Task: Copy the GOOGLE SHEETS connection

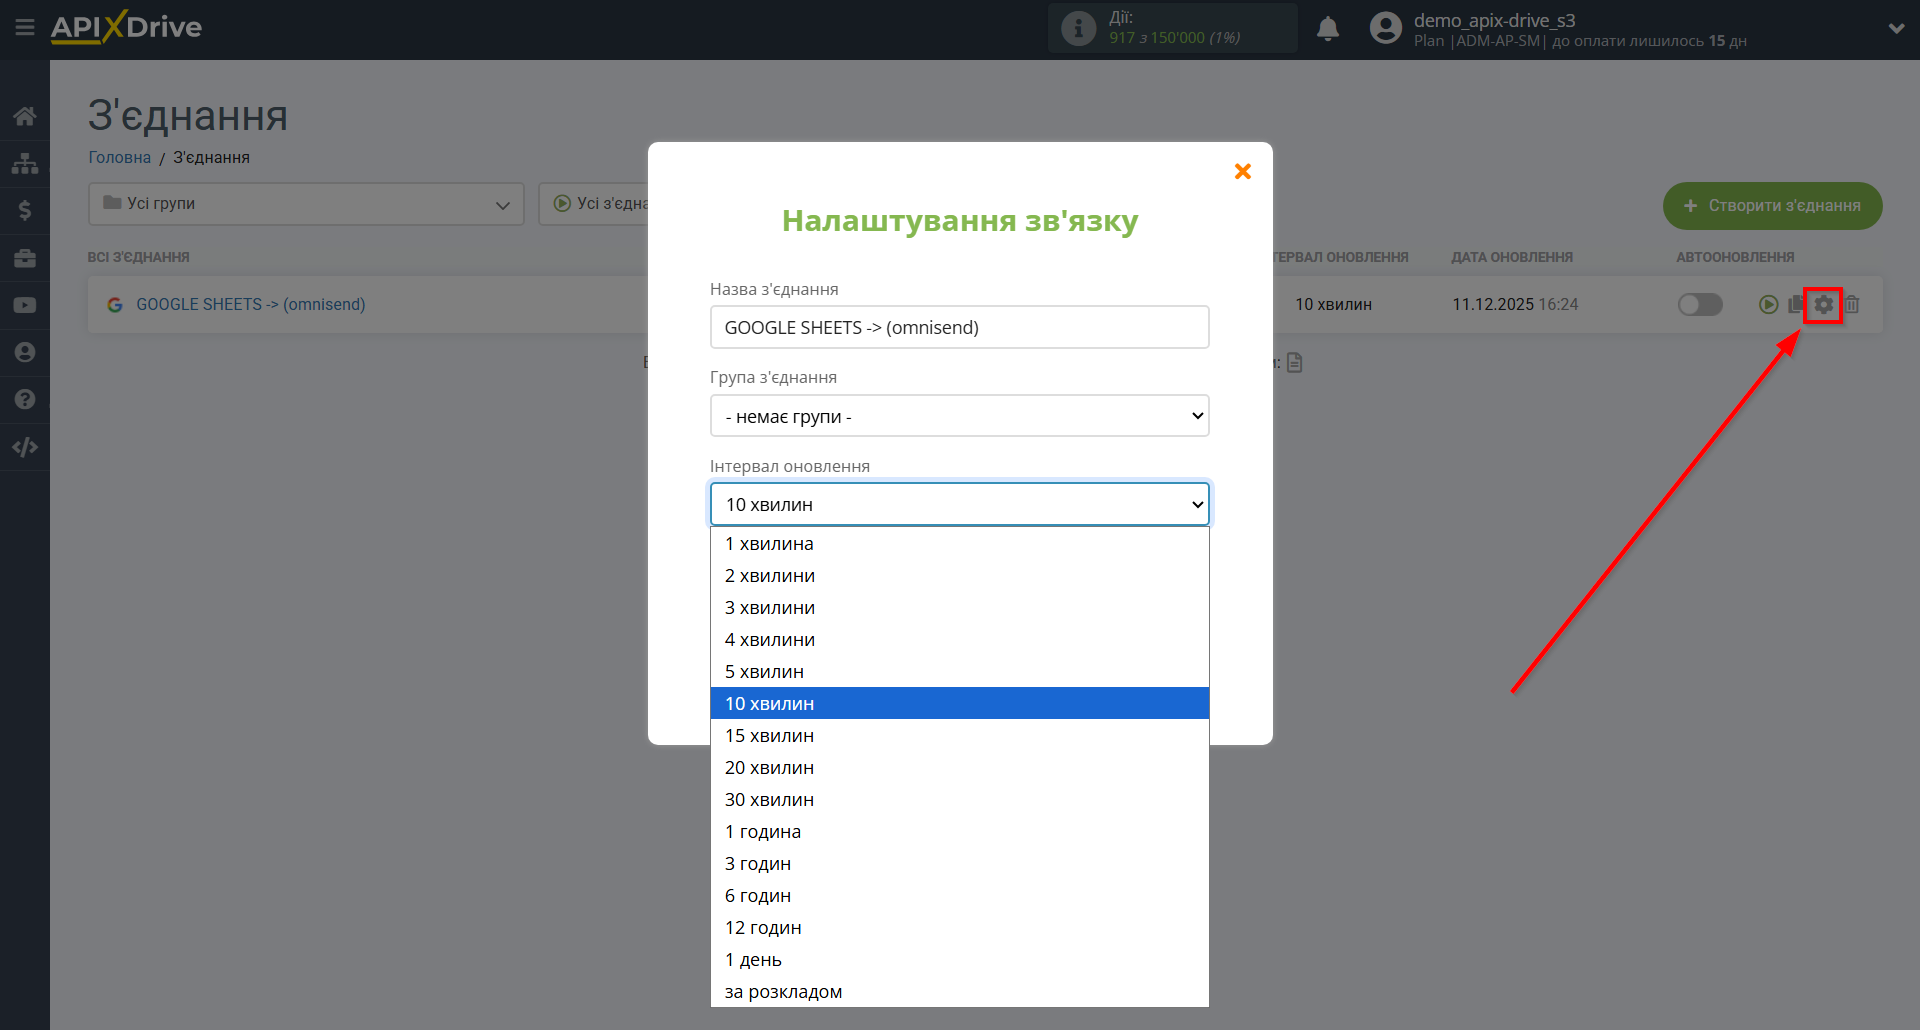Action: tap(1795, 304)
